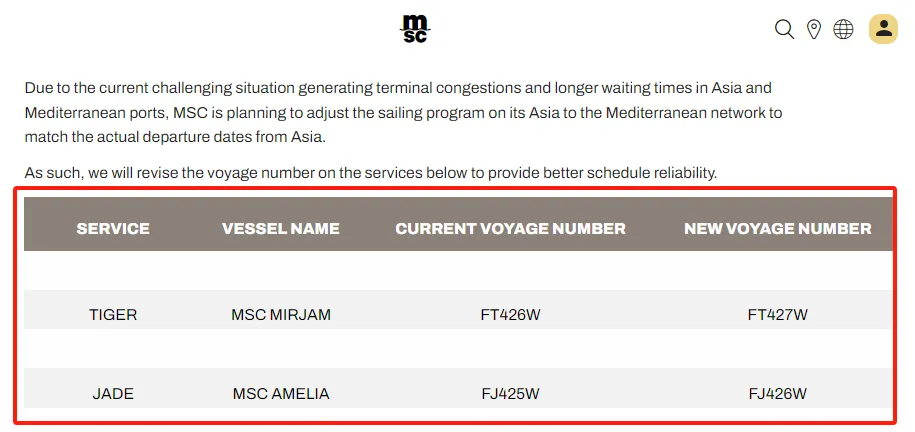Select new voyage number FT427W
Image resolution: width=915 pixels, height=432 pixels.
(778, 315)
